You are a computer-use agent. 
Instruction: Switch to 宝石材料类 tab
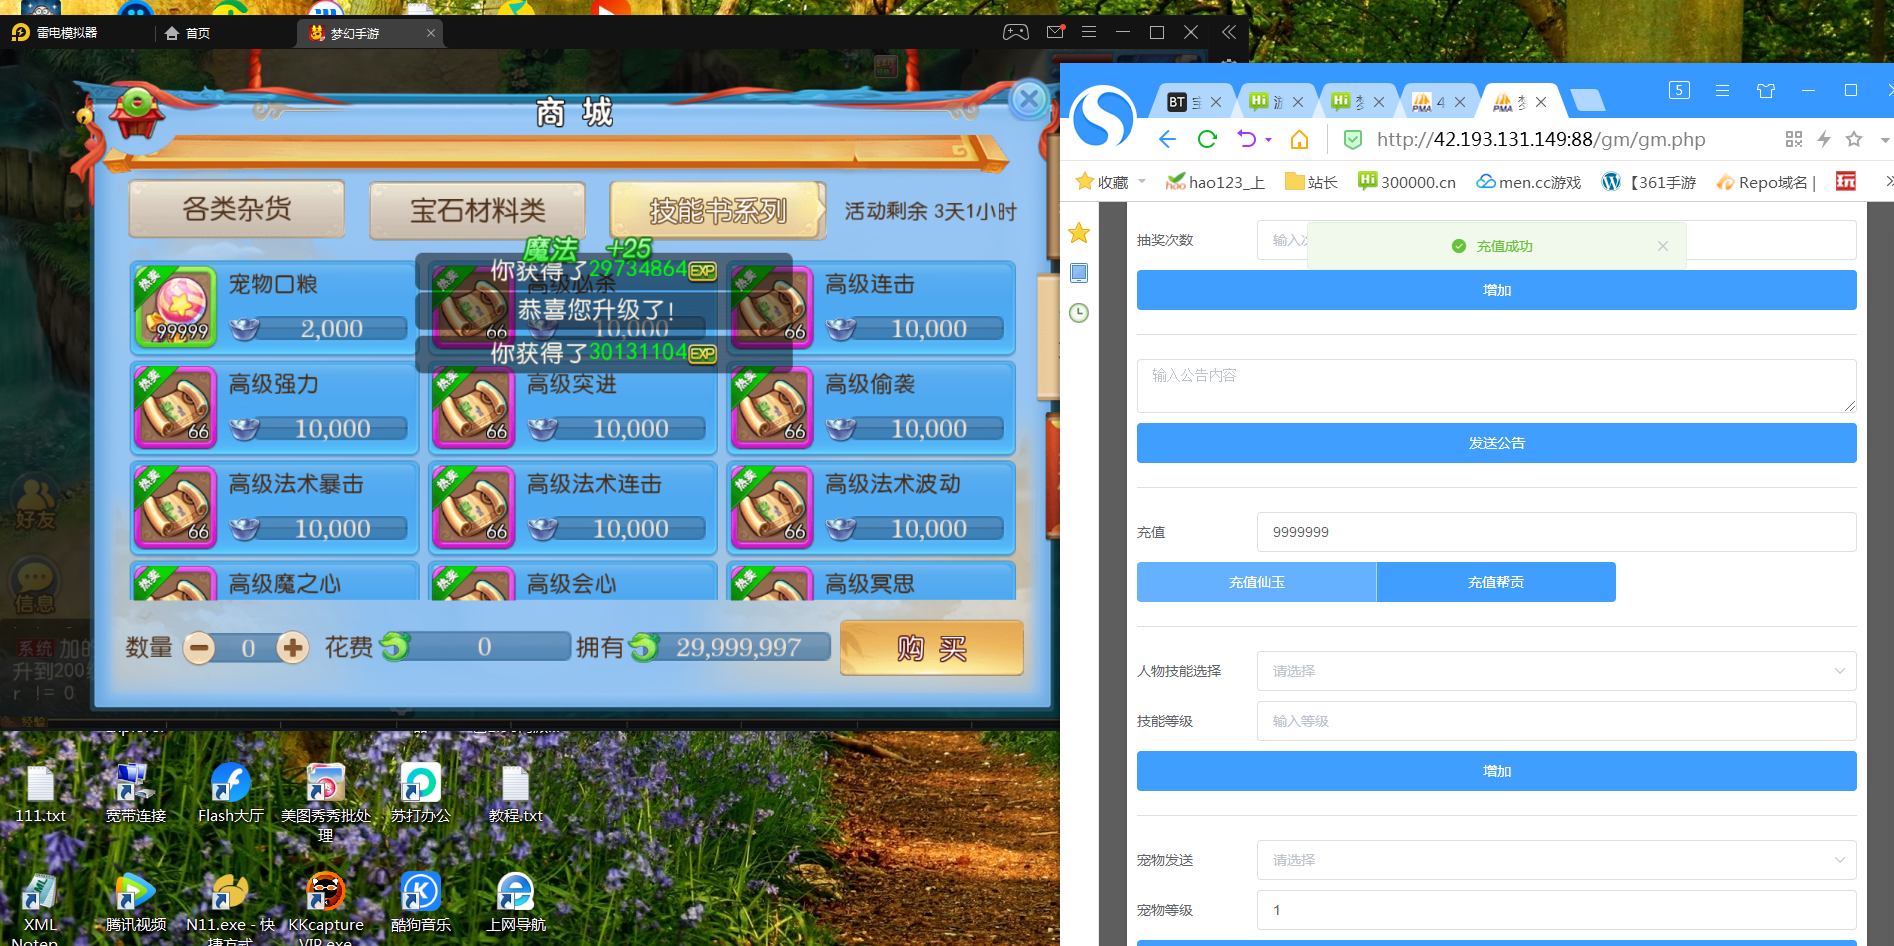click(477, 210)
